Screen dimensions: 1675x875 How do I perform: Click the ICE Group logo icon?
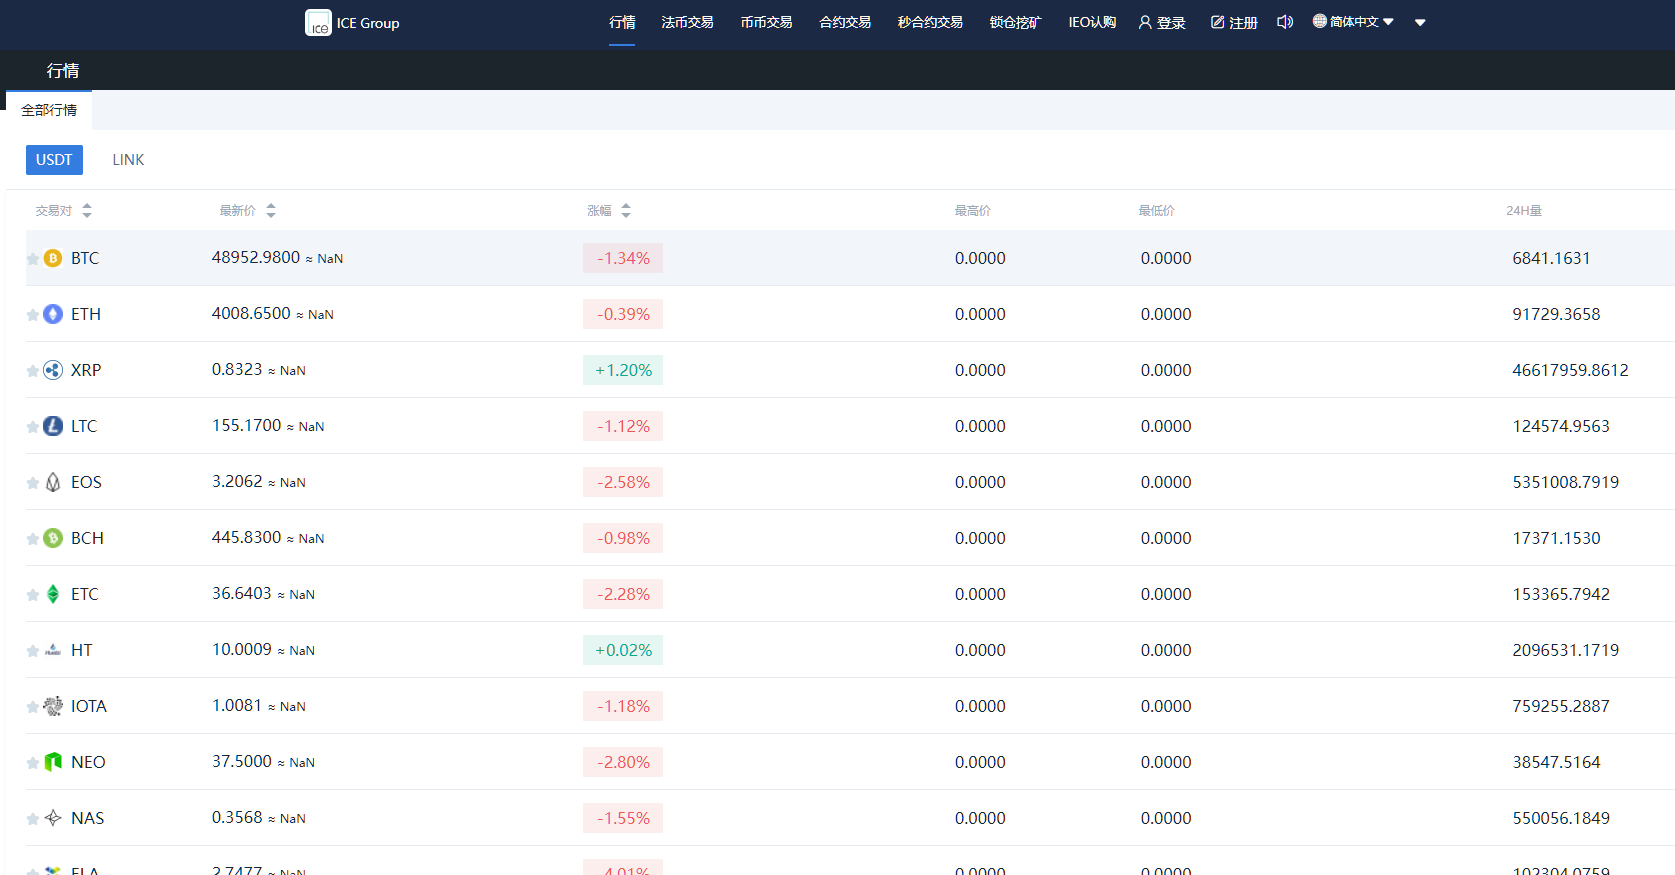point(318,23)
